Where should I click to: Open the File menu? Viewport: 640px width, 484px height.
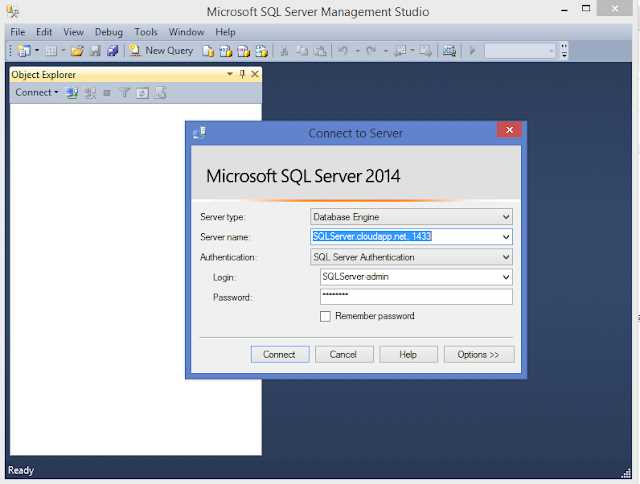click(x=18, y=32)
